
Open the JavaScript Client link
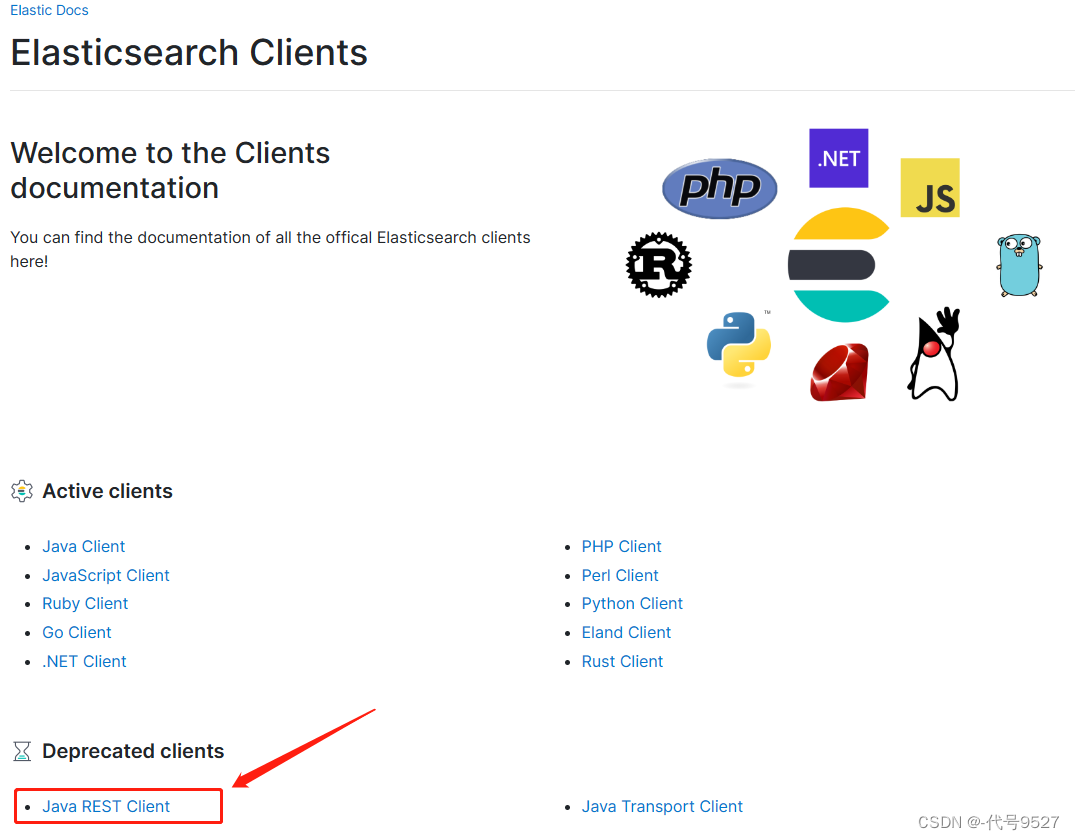[x=106, y=575]
